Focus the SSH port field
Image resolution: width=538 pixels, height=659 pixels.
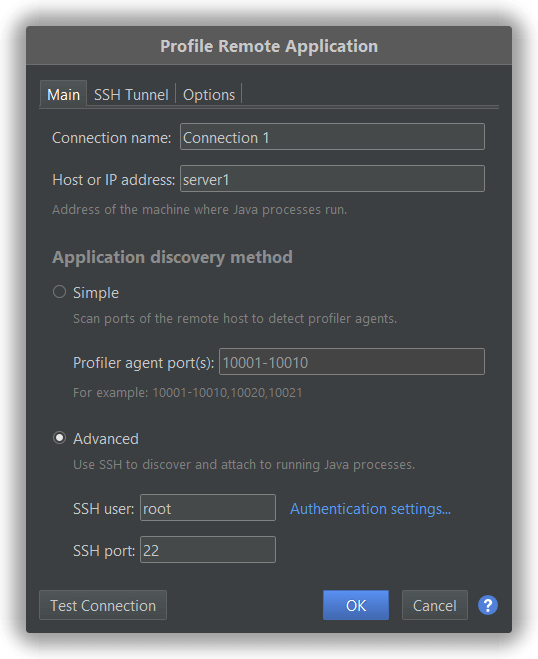pyautogui.click(x=208, y=549)
